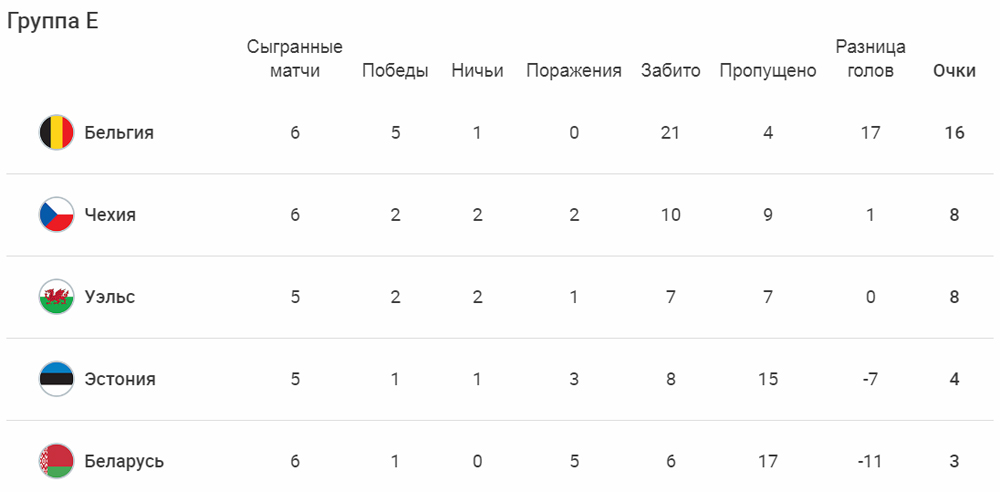Click the Группа E heading
Image resolution: width=1000 pixels, height=492 pixels.
tap(53, 22)
